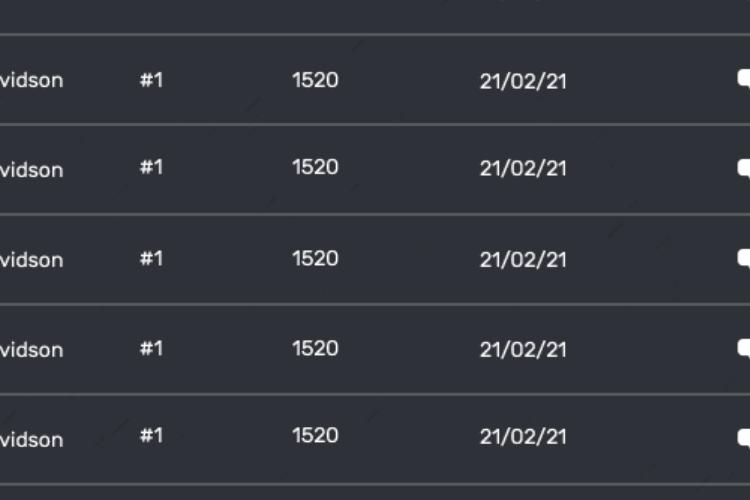Viewport: 750px width, 500px height.
Task: Open the comment icon in the first row
Action: click(744, 79)
